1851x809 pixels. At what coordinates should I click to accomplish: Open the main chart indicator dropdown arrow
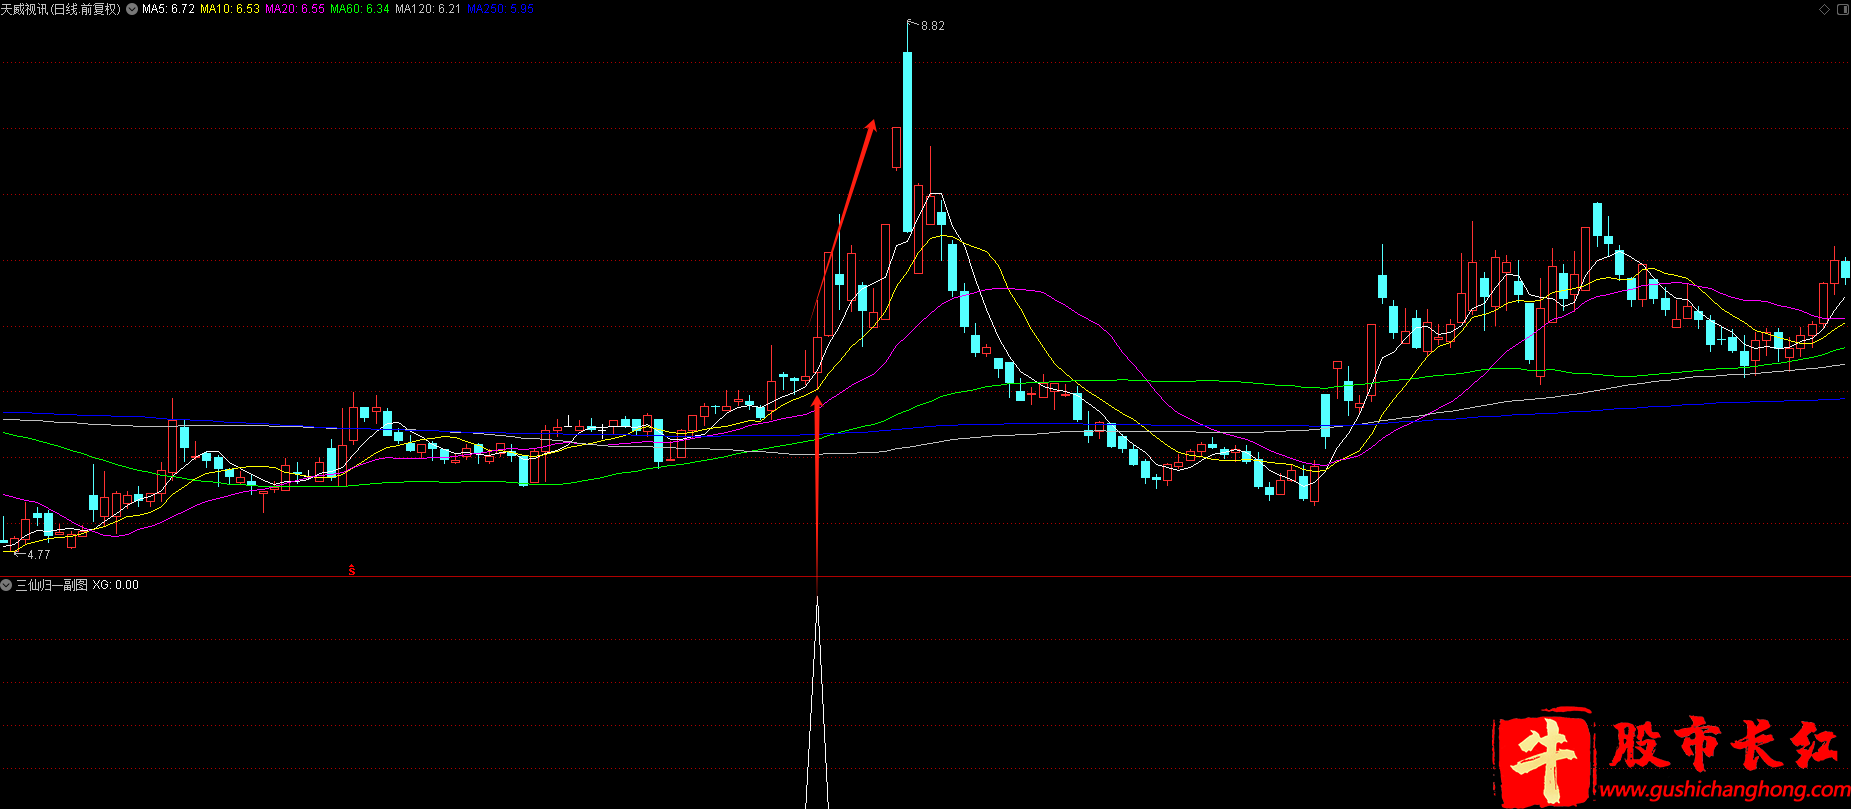[x=132, y=9]
